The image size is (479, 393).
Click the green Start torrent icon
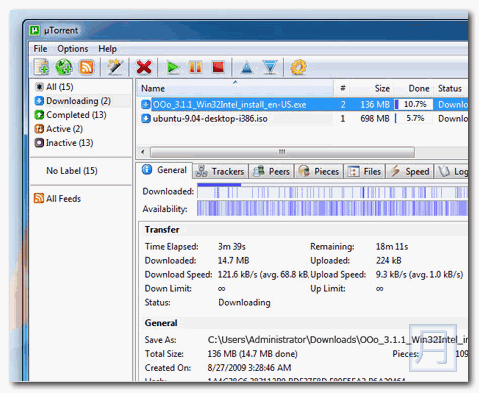click(173, 68)
